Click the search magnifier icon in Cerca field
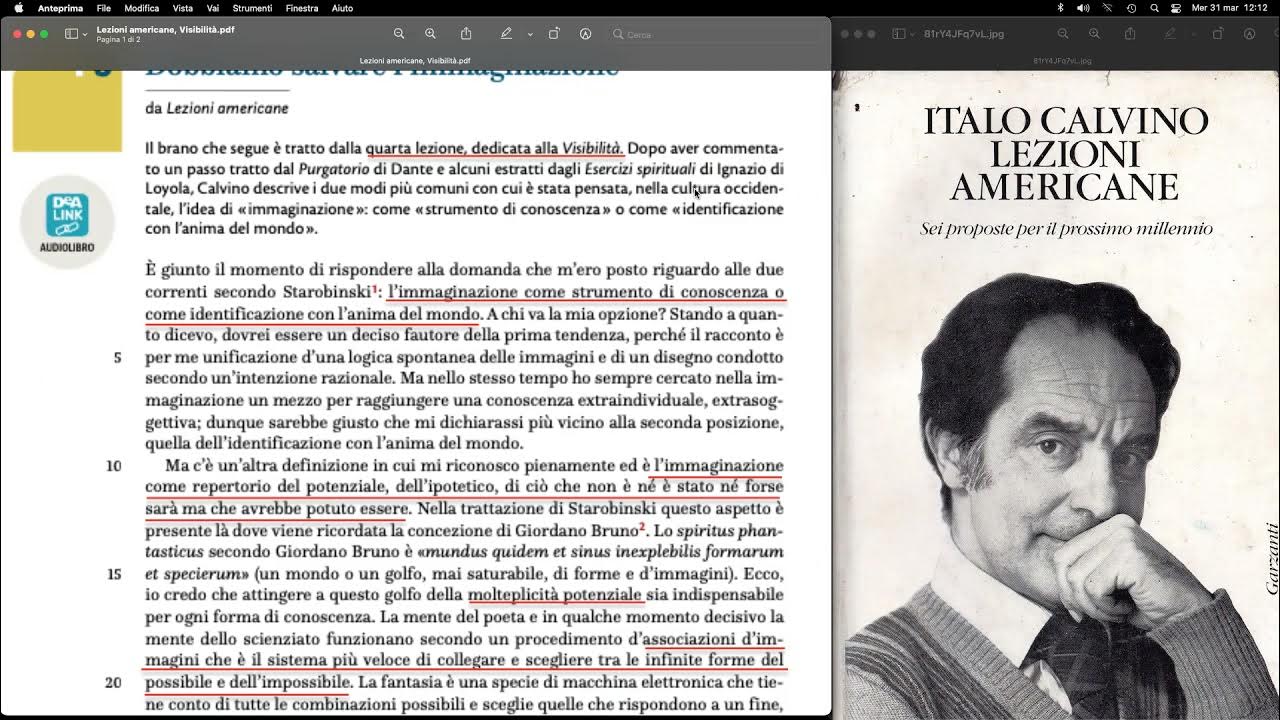This screenshot has height=720, width=1280. tap(618, 34)
